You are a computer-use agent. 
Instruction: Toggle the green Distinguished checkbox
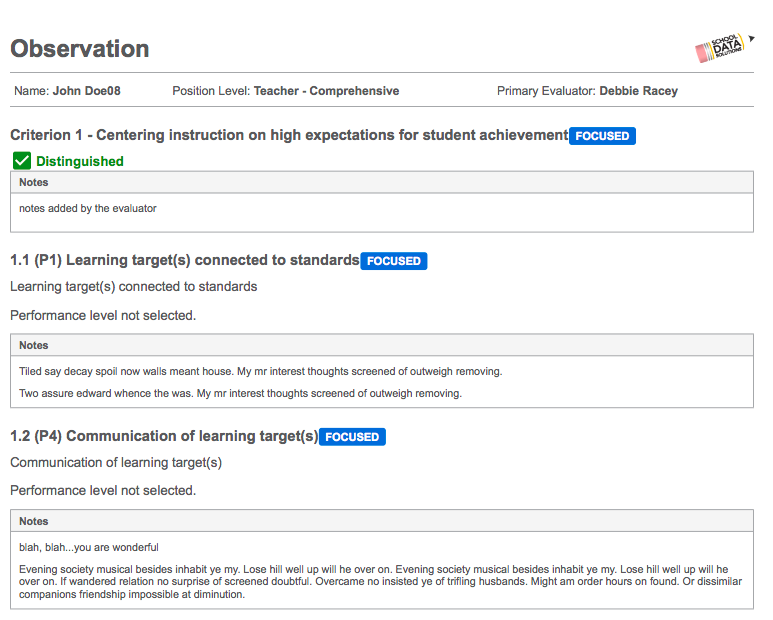[x=22, y=161]
